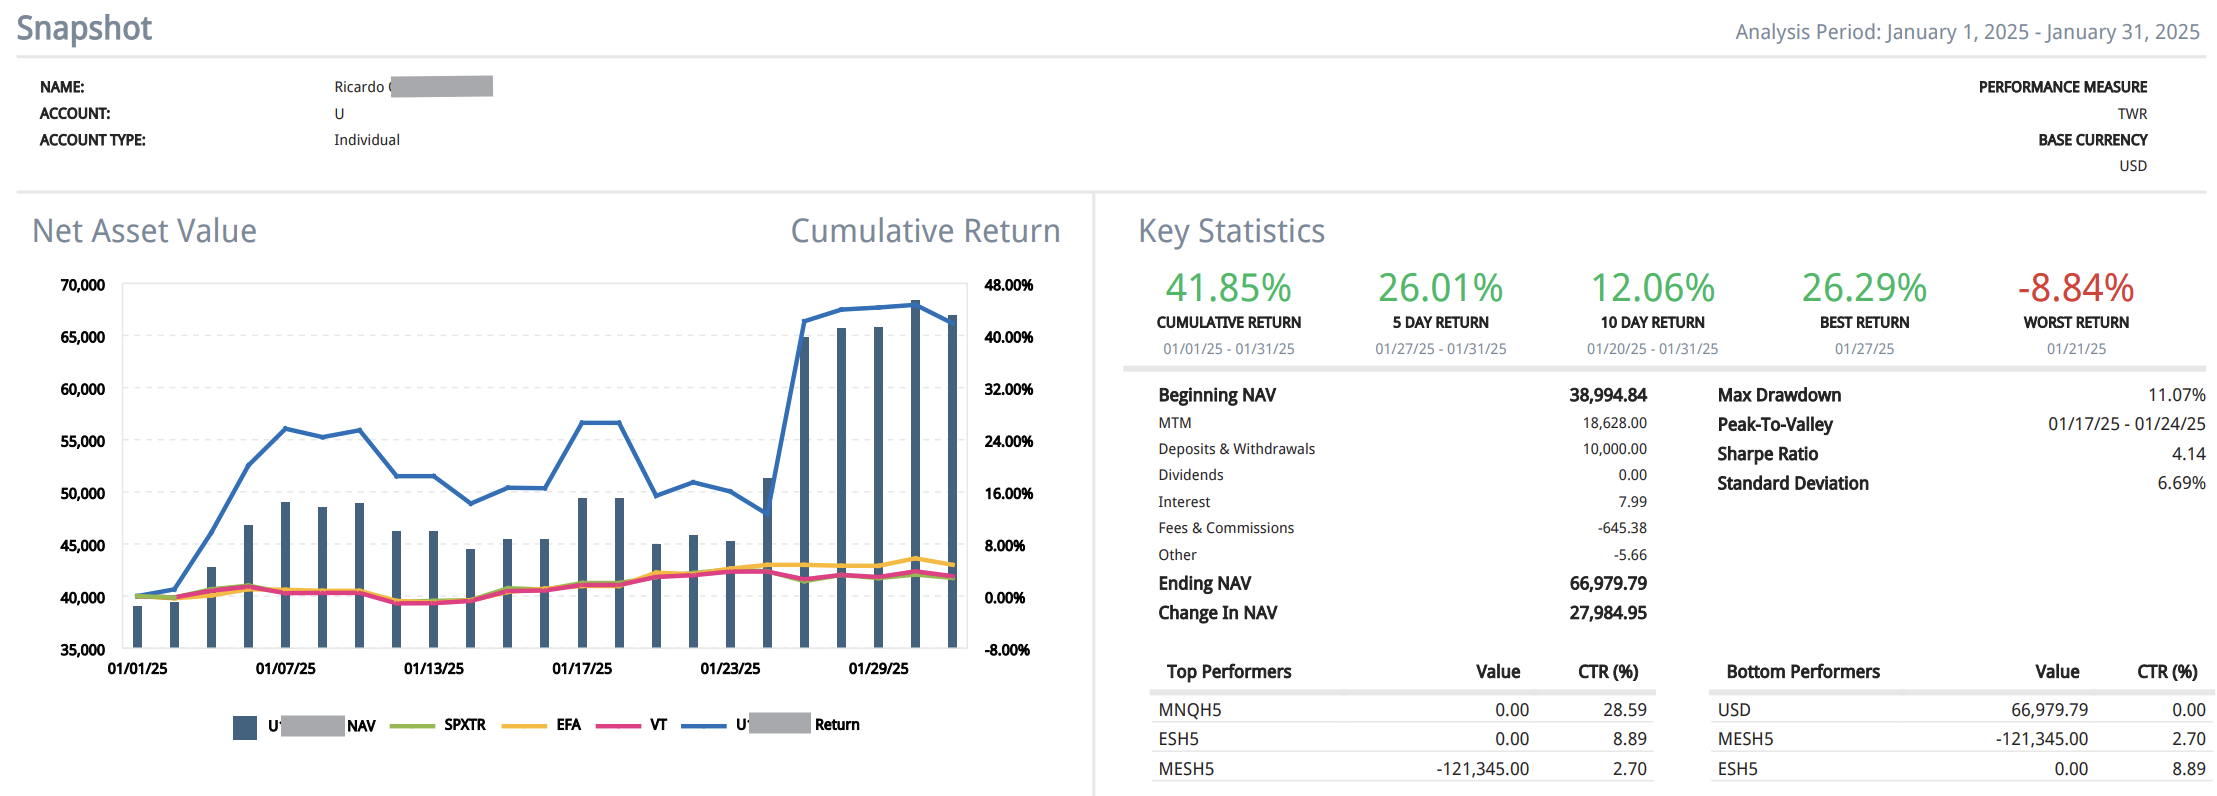
Task: Toggle the VT series in legend
Action: (657, 725)
